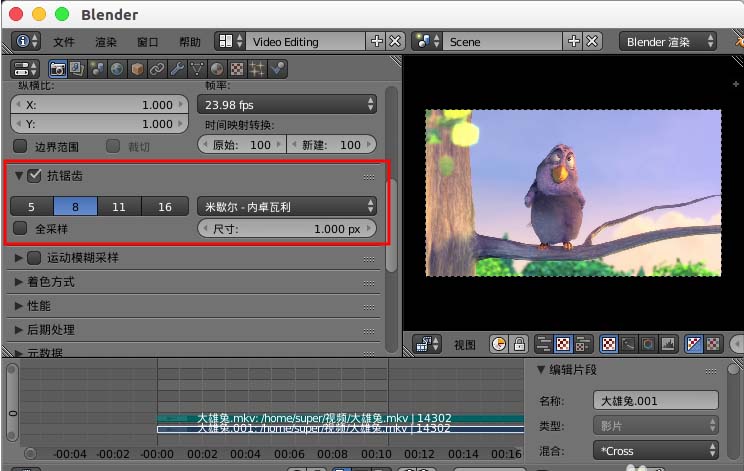744x471 pixels.
Task: Delete the current Scene
Action: (x=592, y=42)
